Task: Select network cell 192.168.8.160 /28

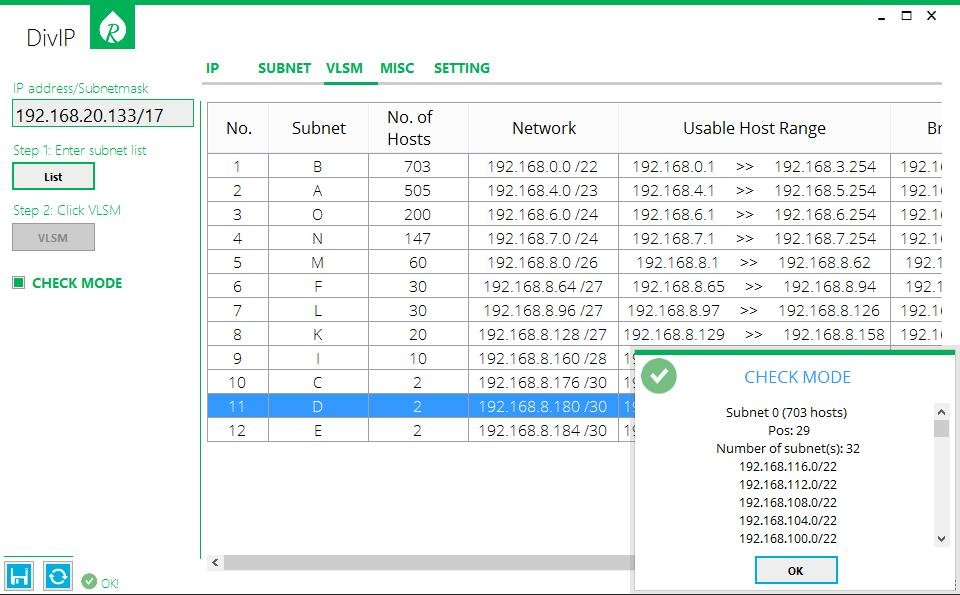Action: coord(544,358)
